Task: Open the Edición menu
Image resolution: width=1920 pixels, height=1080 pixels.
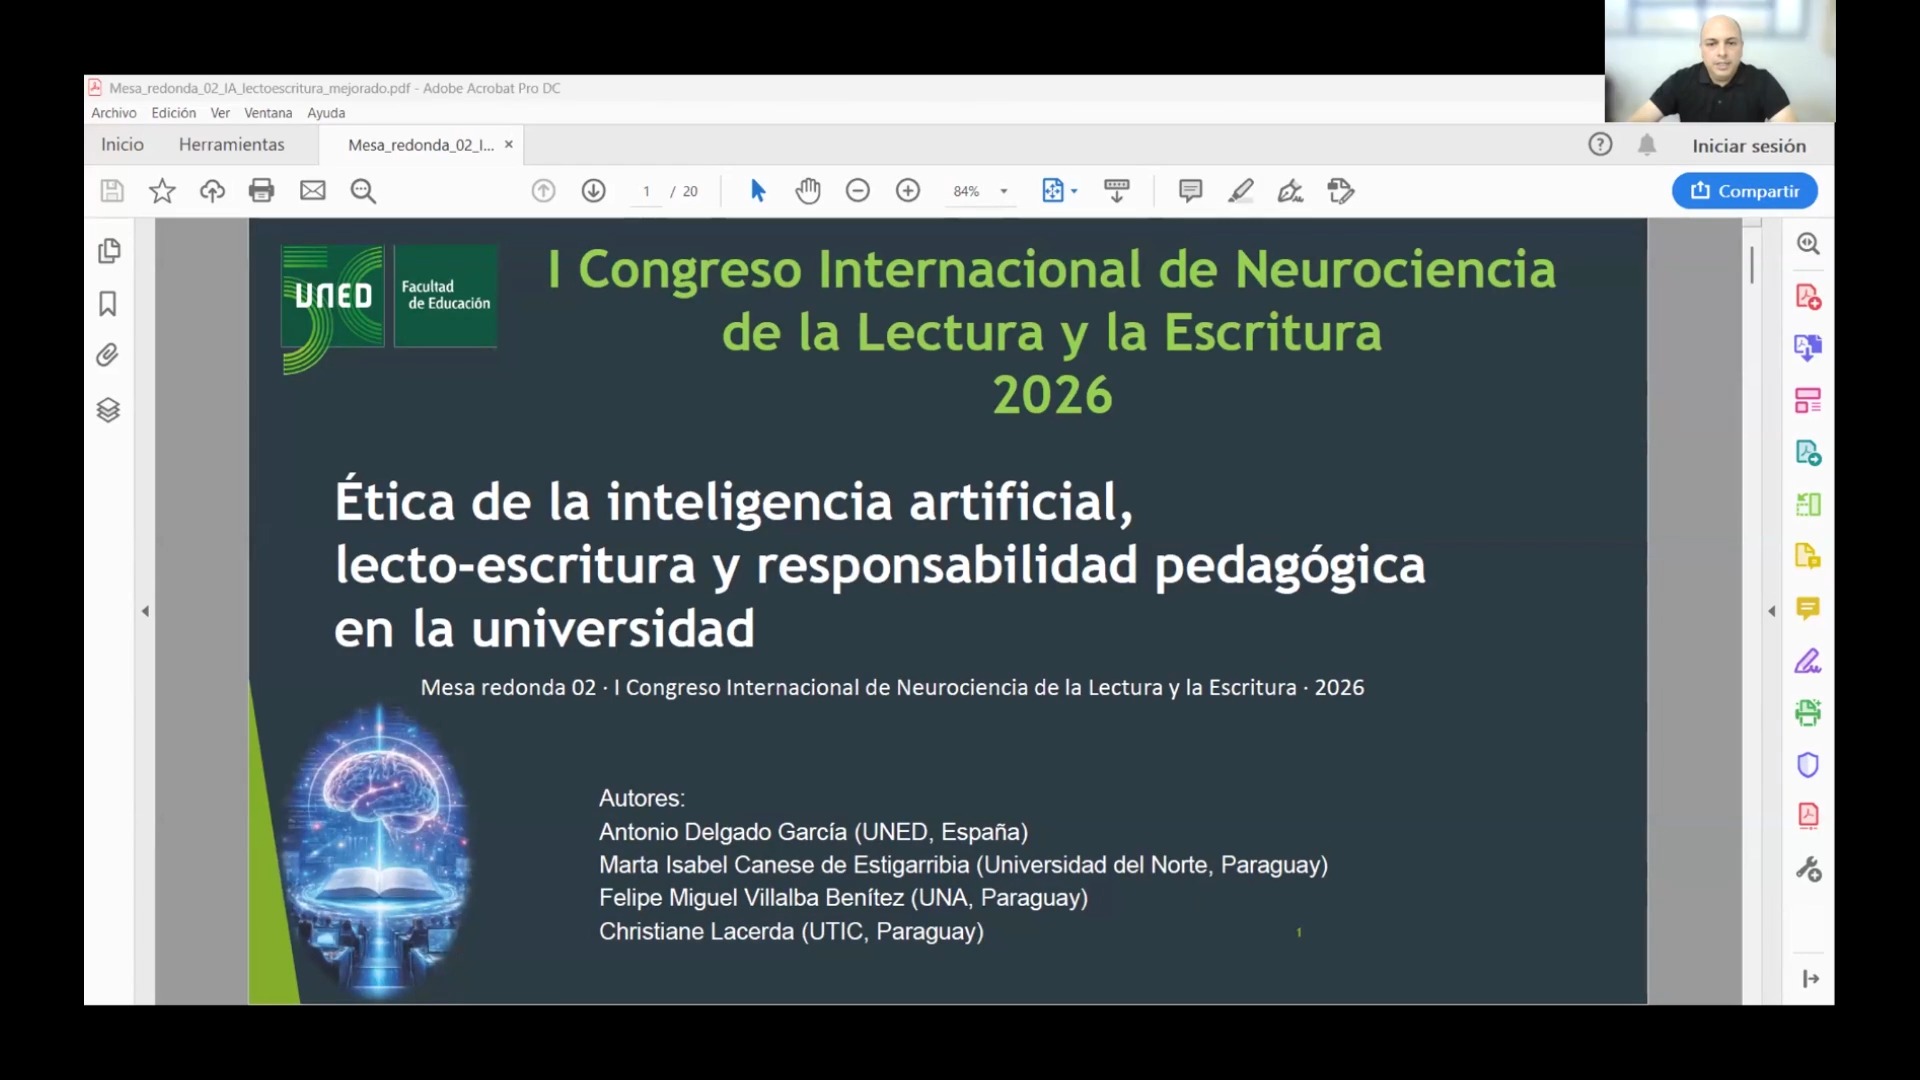Action: point(174,113)
